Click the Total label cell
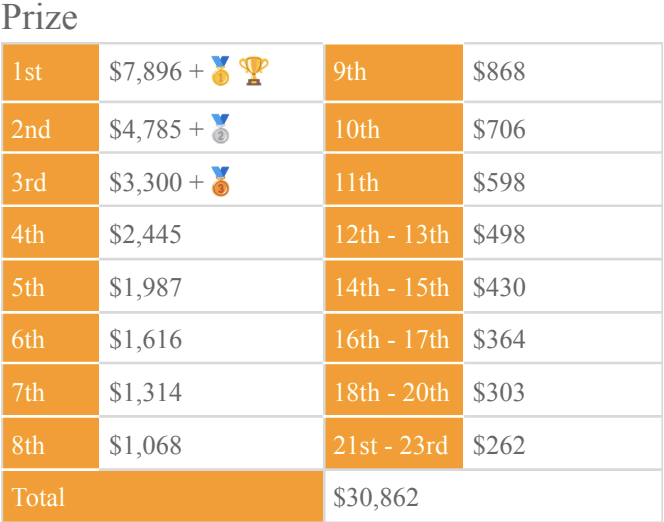 pyautogui.click(x=162, y=497)
